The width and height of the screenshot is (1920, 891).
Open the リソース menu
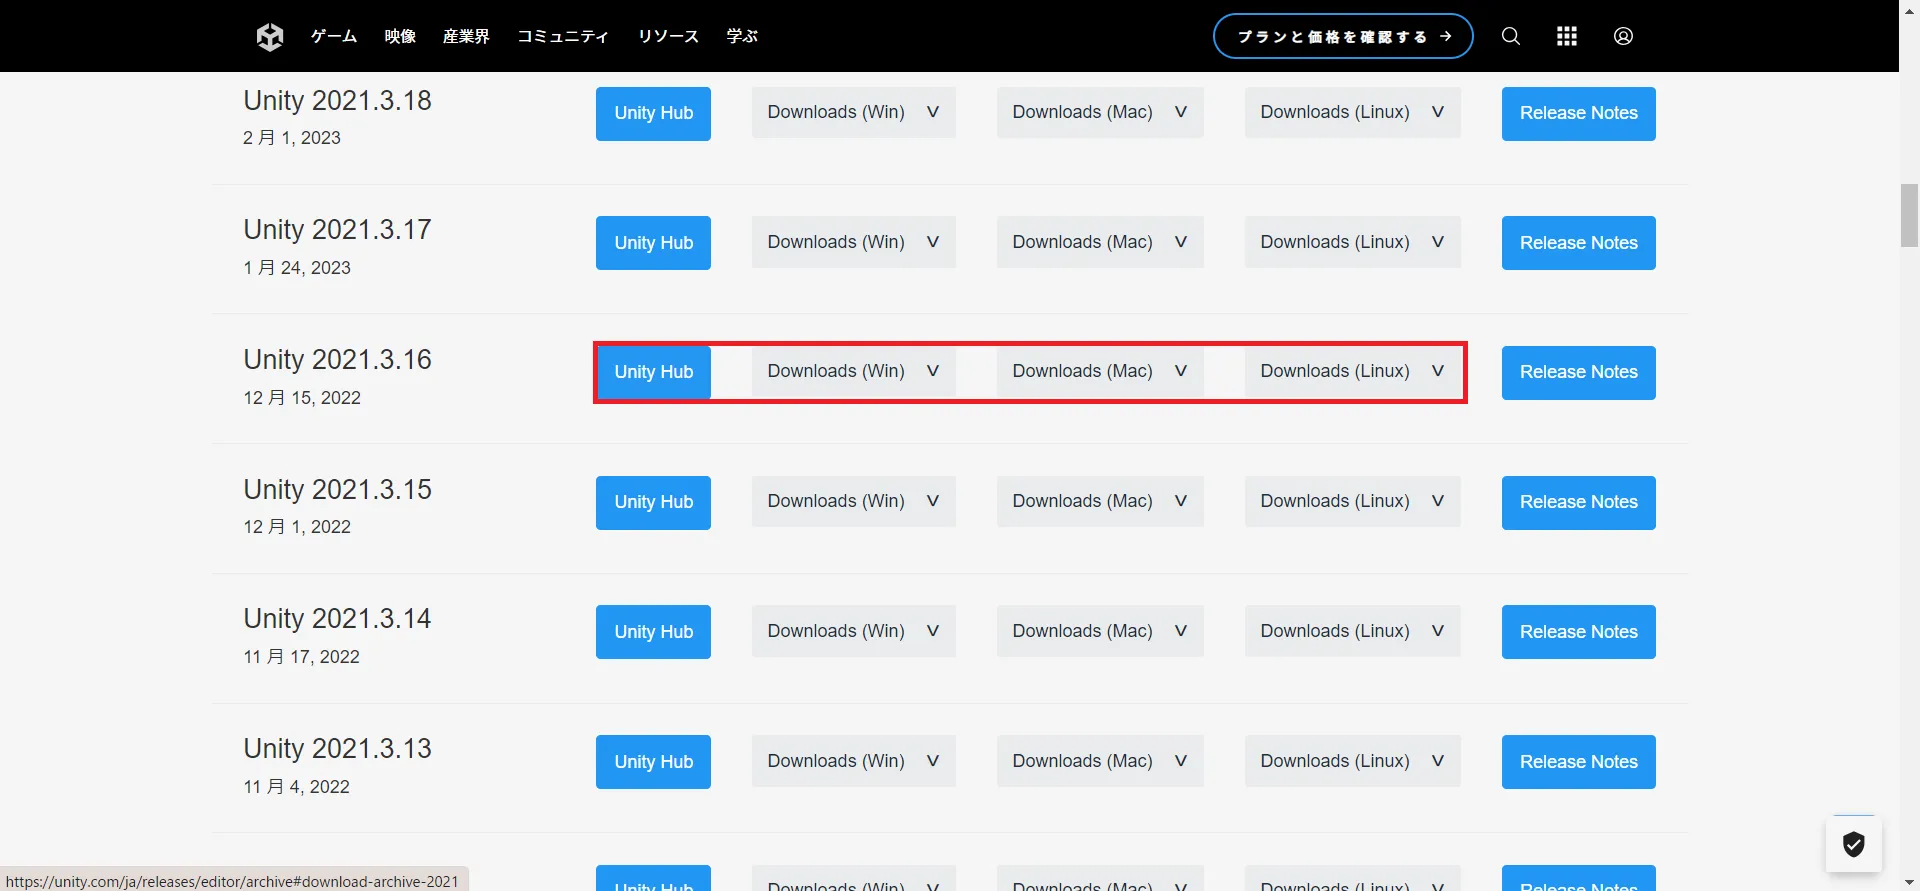pos(668,36)
